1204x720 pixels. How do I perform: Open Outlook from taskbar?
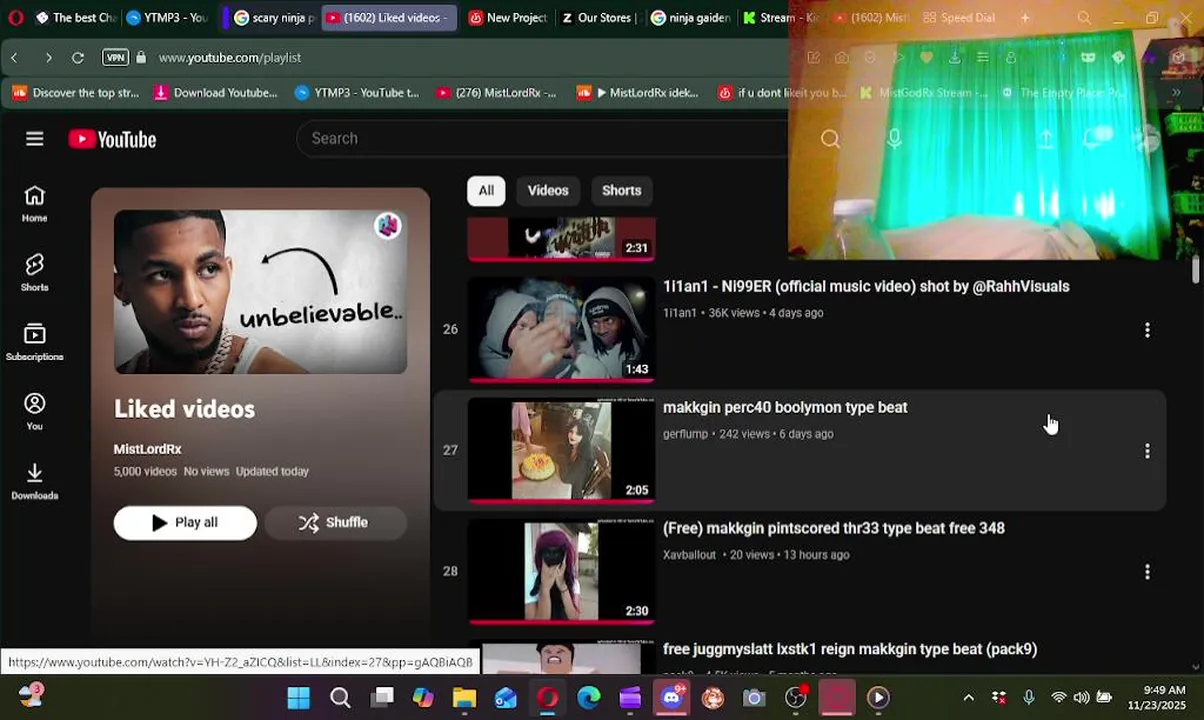coord(506,697)
